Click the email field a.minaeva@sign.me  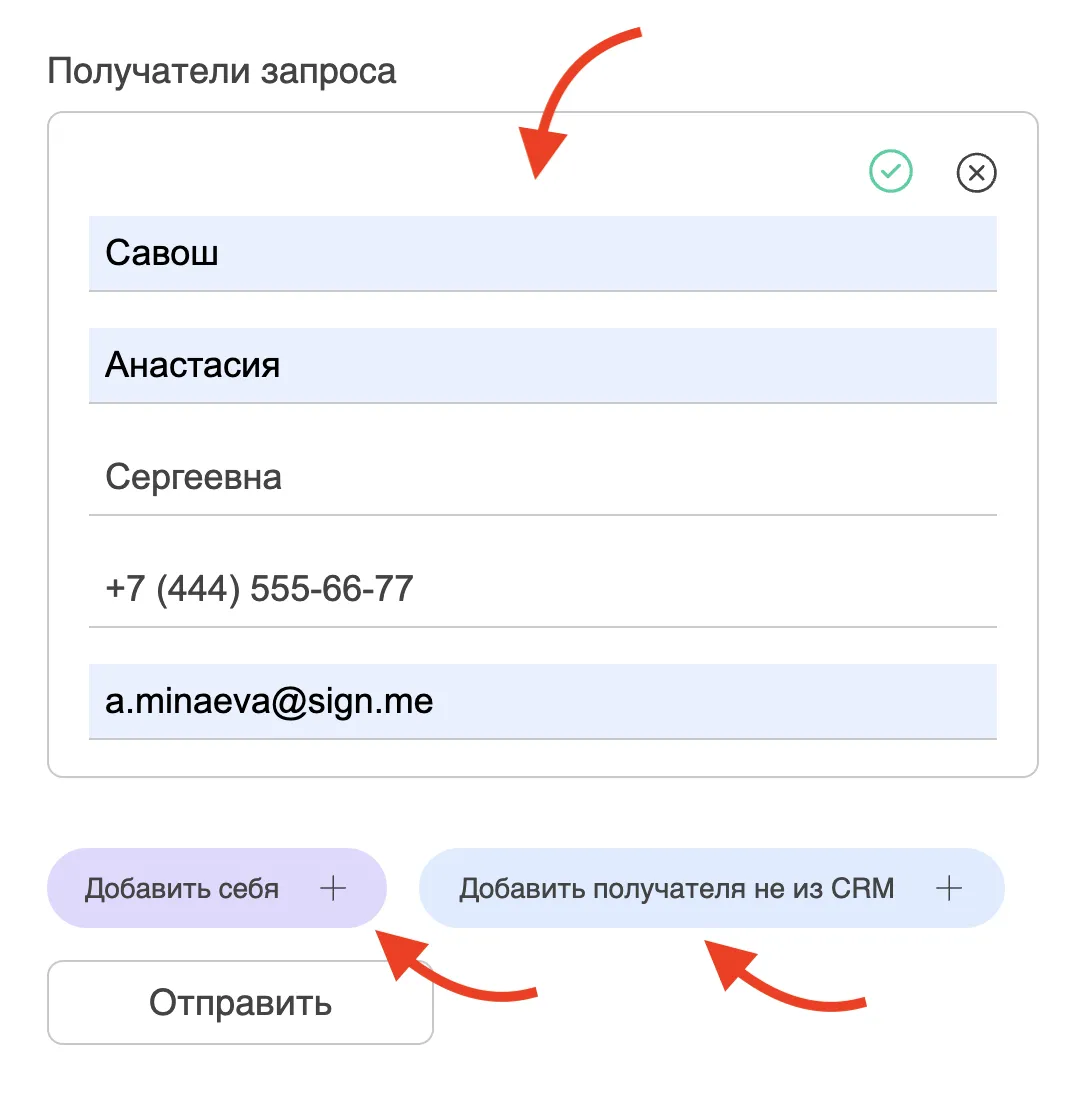click(x=543, y=702)
